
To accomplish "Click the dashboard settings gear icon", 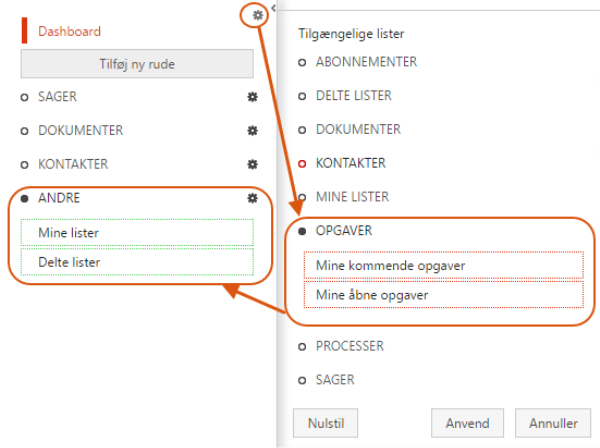I will pyautogui.click(x=258, y=14).
